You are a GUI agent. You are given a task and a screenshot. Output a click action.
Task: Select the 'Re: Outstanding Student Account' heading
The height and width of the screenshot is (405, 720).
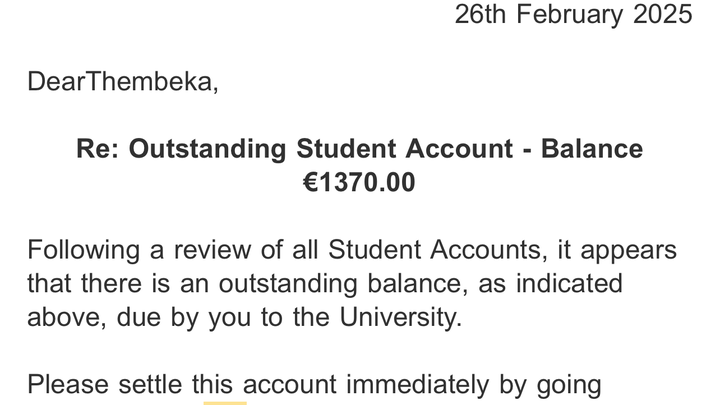click(294, 149)
